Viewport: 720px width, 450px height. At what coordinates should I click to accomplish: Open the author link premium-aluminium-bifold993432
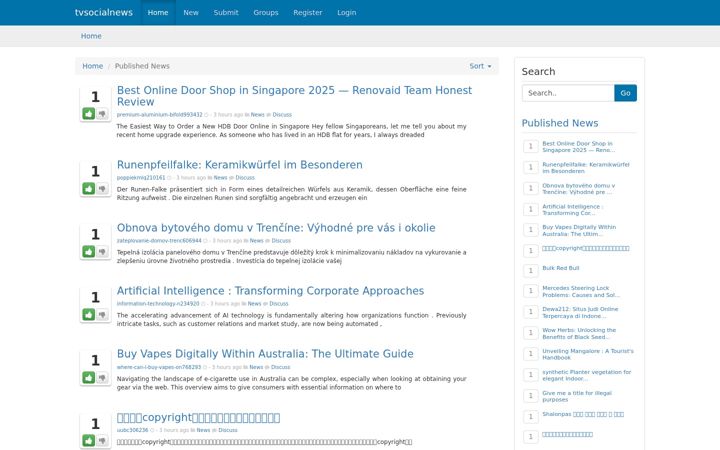(159, 115)
